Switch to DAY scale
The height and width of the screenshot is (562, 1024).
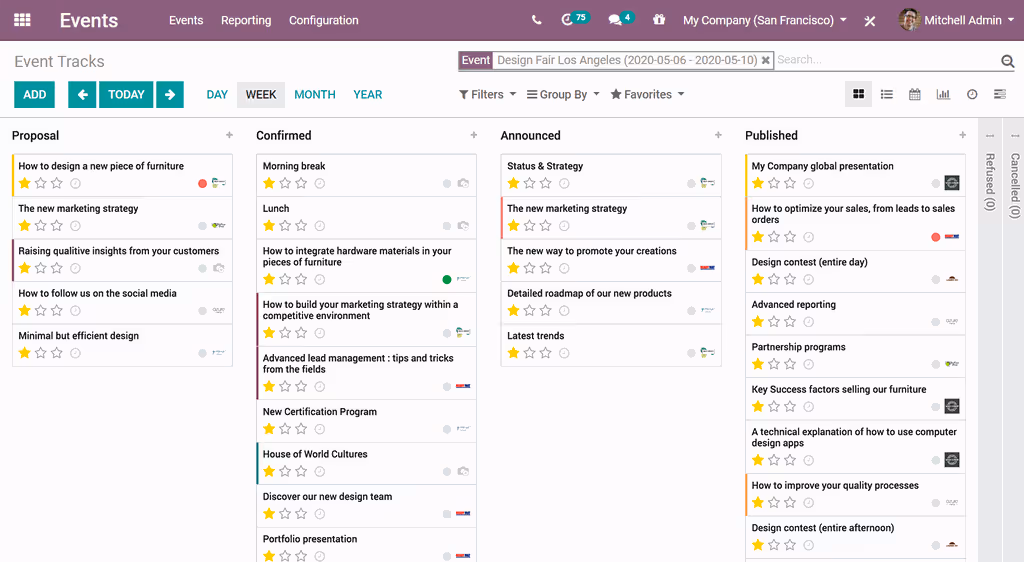point(217,95)
